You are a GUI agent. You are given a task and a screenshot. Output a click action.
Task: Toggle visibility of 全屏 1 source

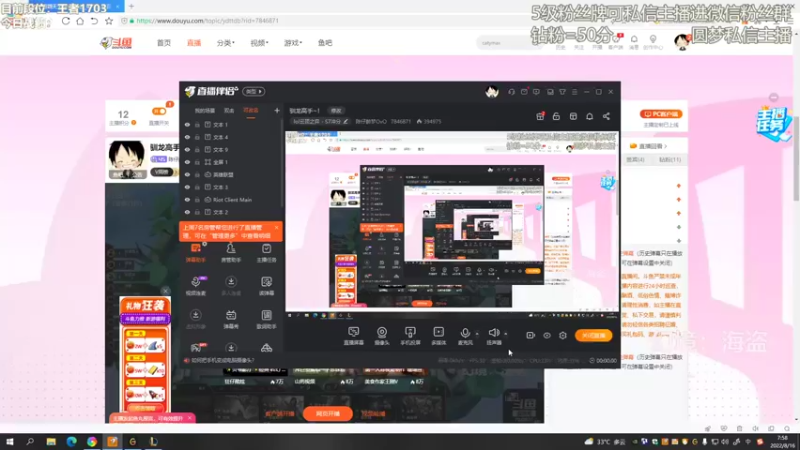click(187, 162)
